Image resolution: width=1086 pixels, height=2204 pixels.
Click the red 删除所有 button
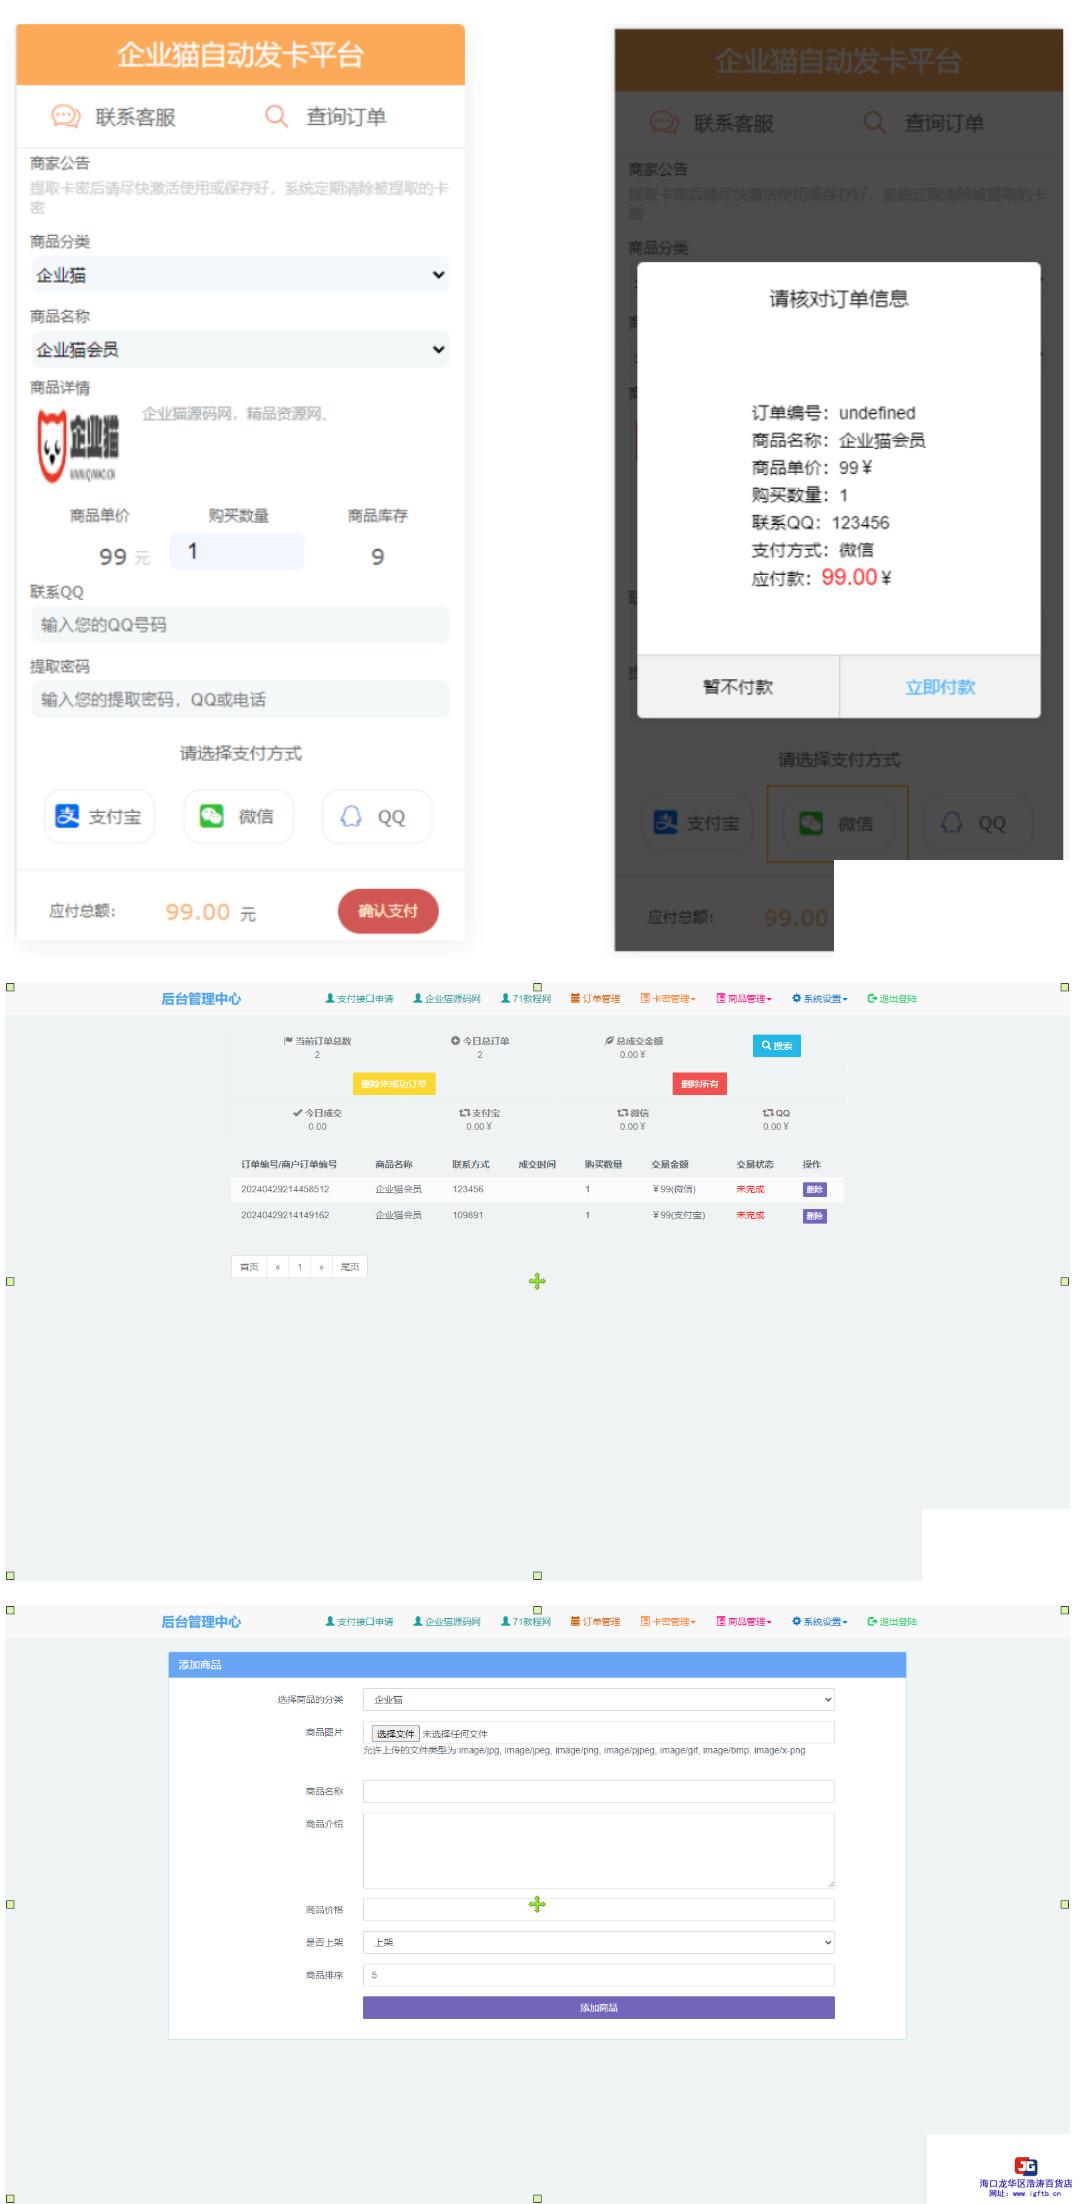pos(700,1084)
